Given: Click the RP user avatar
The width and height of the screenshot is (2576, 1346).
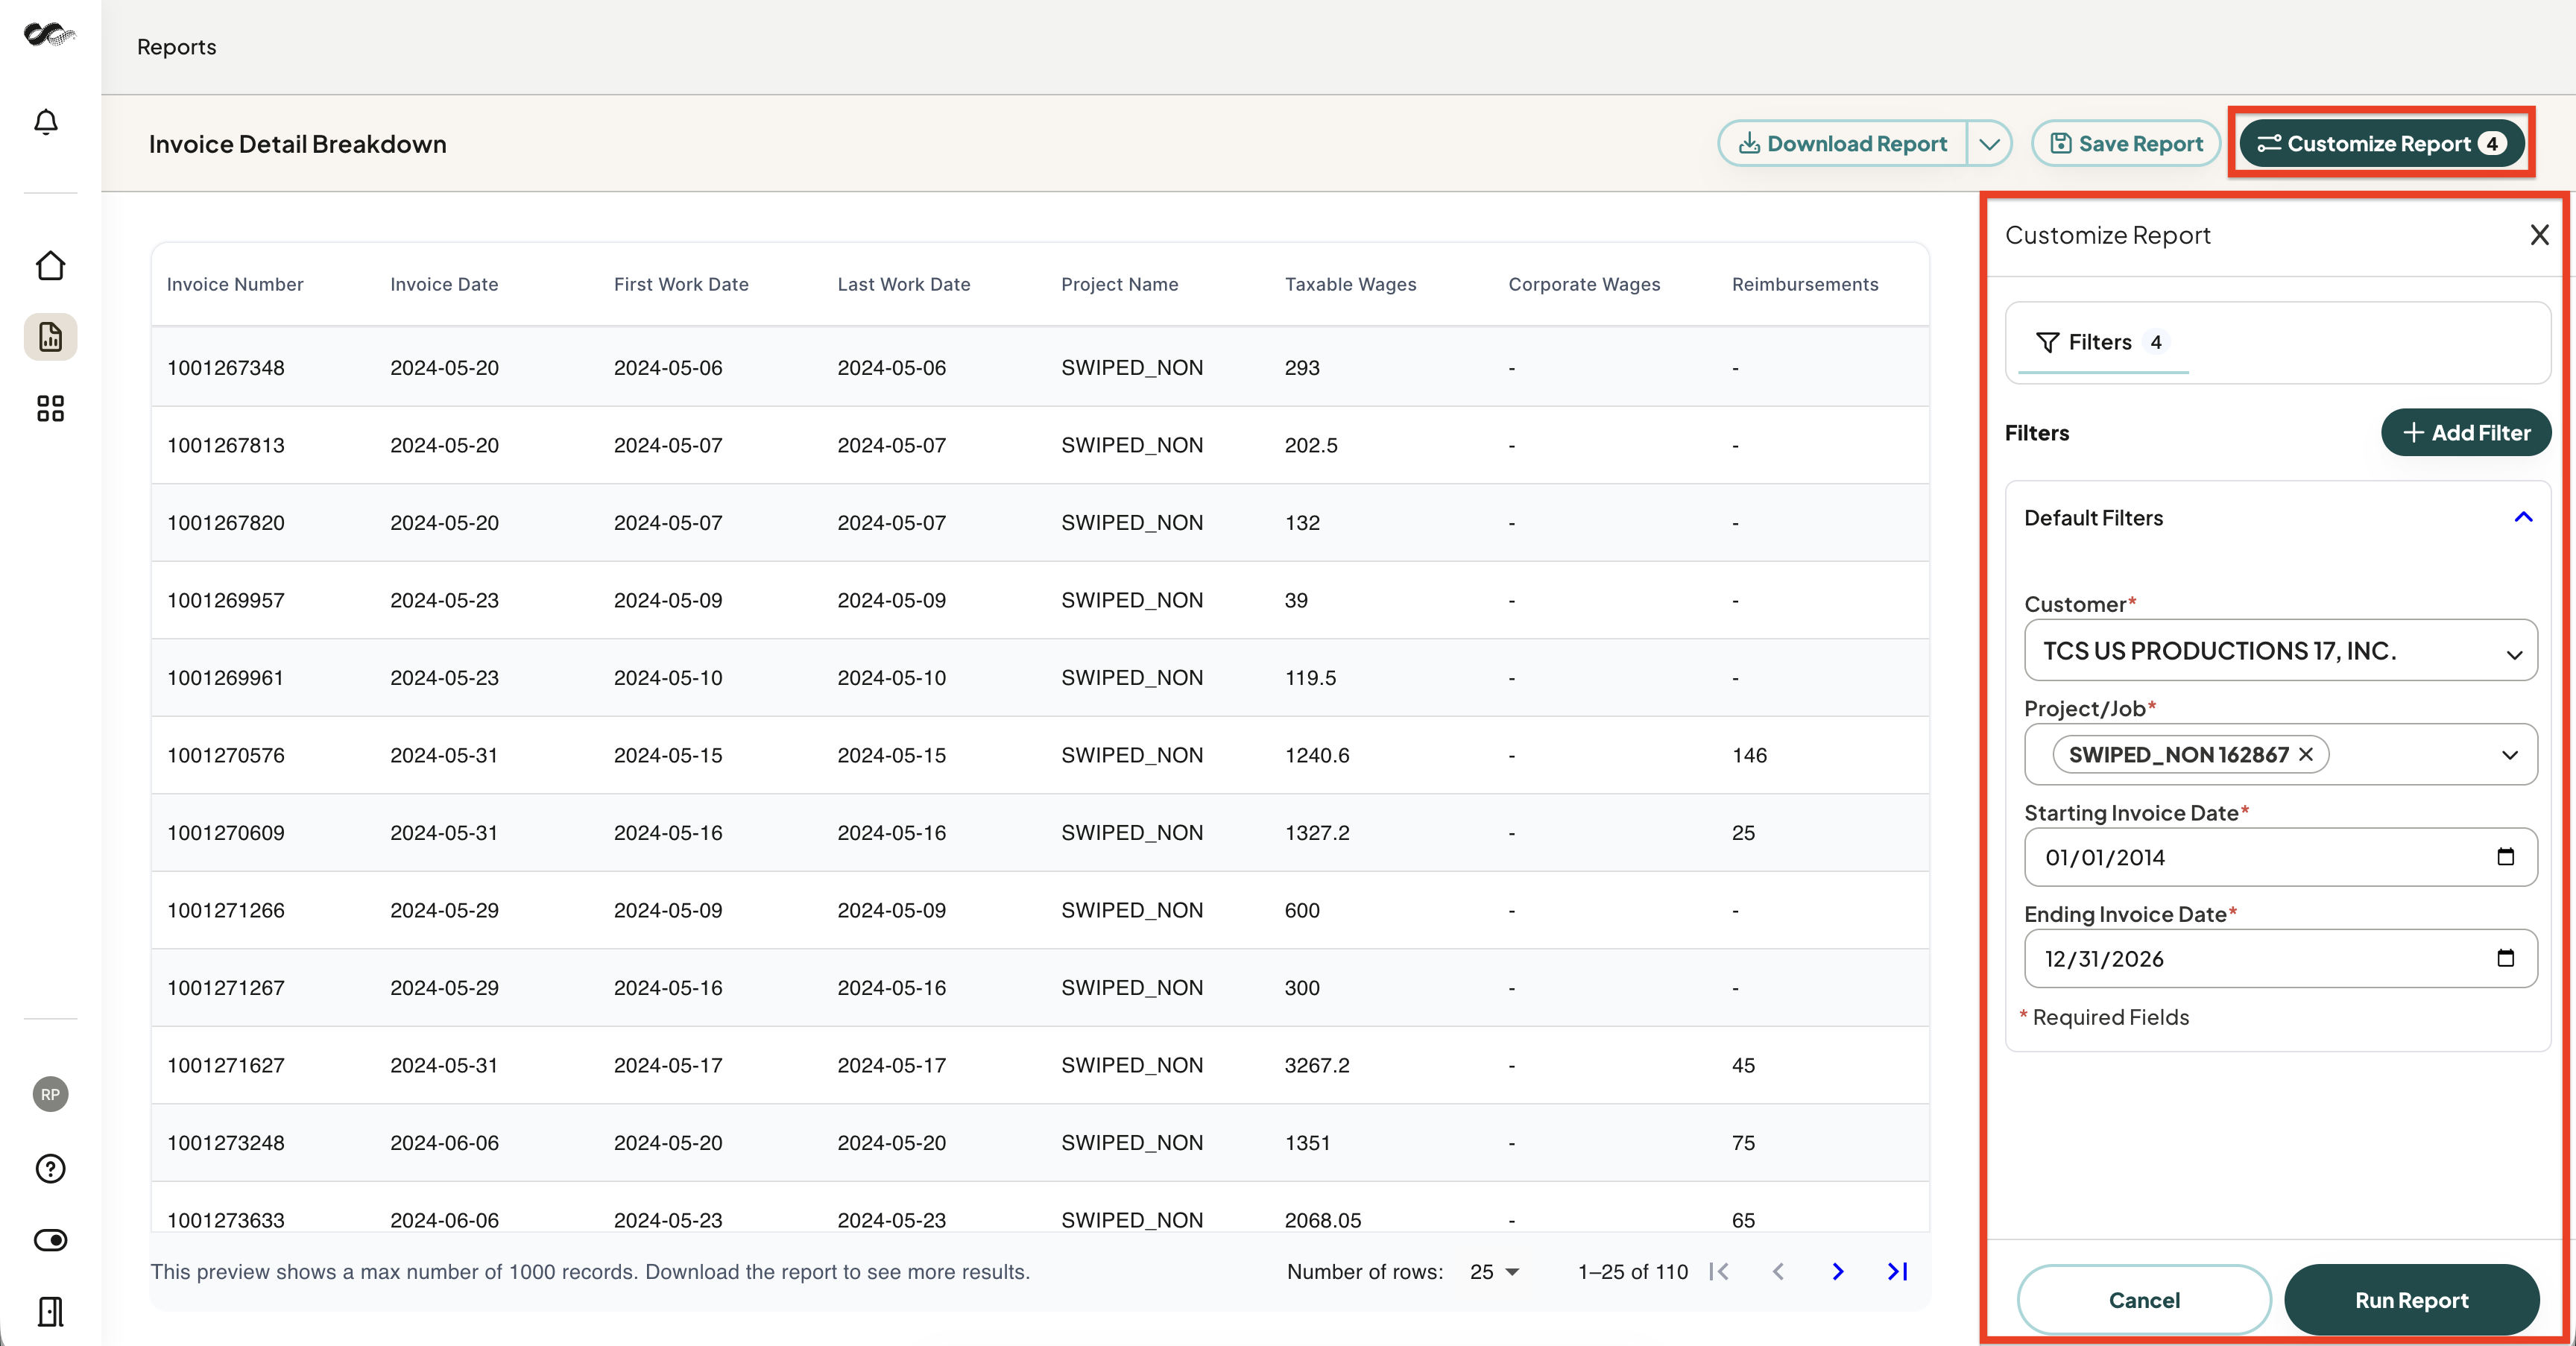Looking at the screenshot, I should point(50,1094).
